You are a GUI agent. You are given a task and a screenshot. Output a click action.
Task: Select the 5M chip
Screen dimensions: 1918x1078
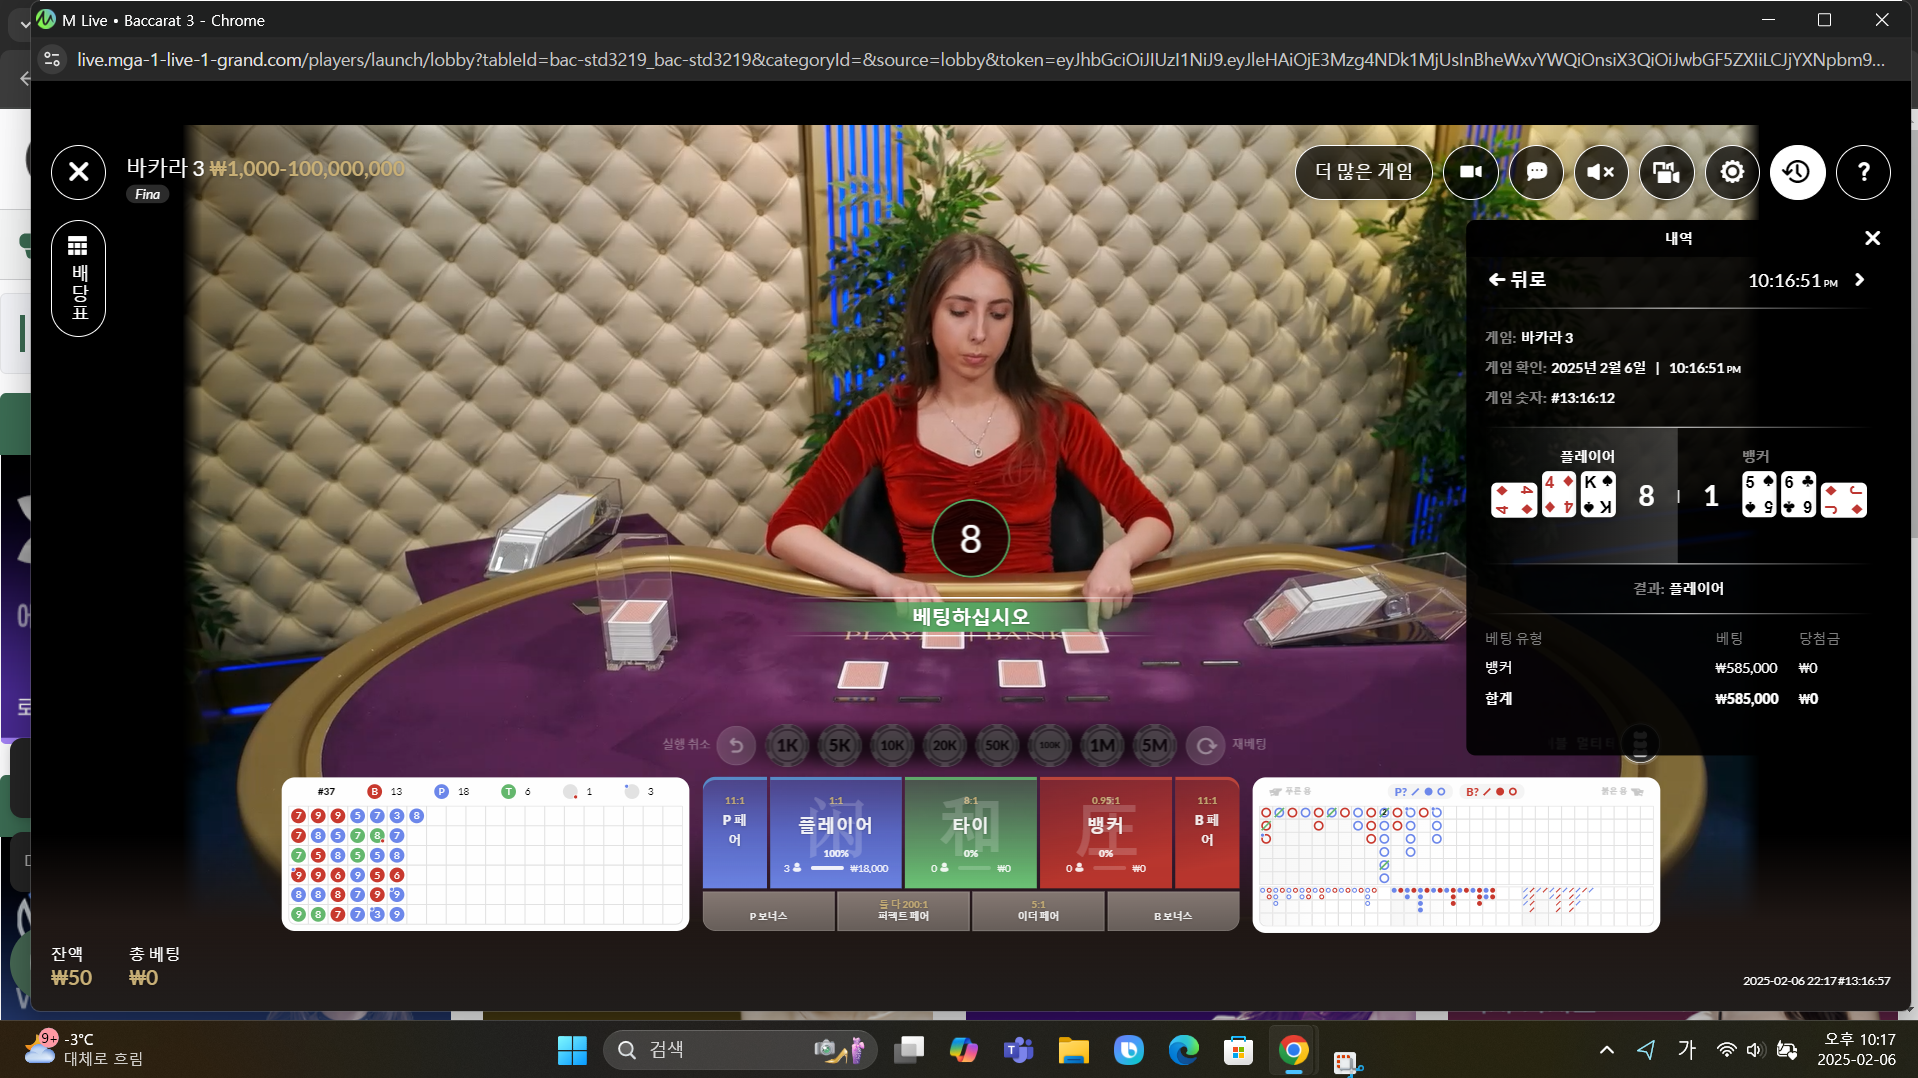click(x=1155, y=745)
